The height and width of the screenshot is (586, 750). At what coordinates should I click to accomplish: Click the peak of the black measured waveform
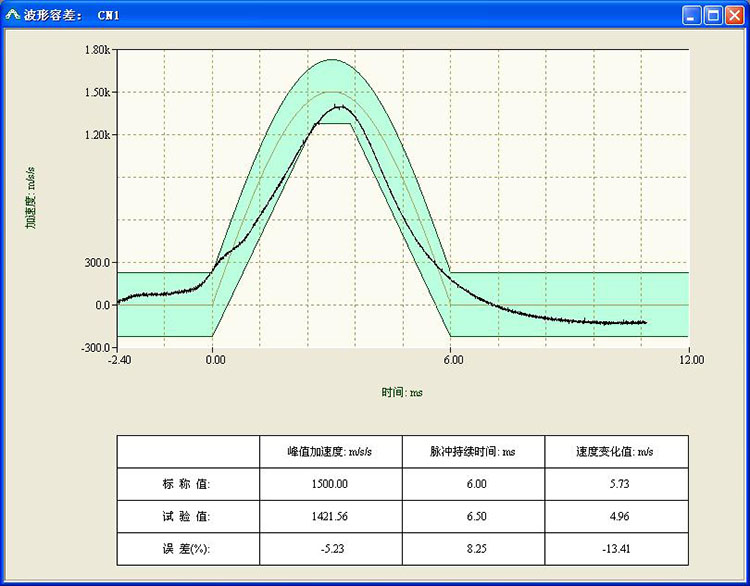(339, 106)
